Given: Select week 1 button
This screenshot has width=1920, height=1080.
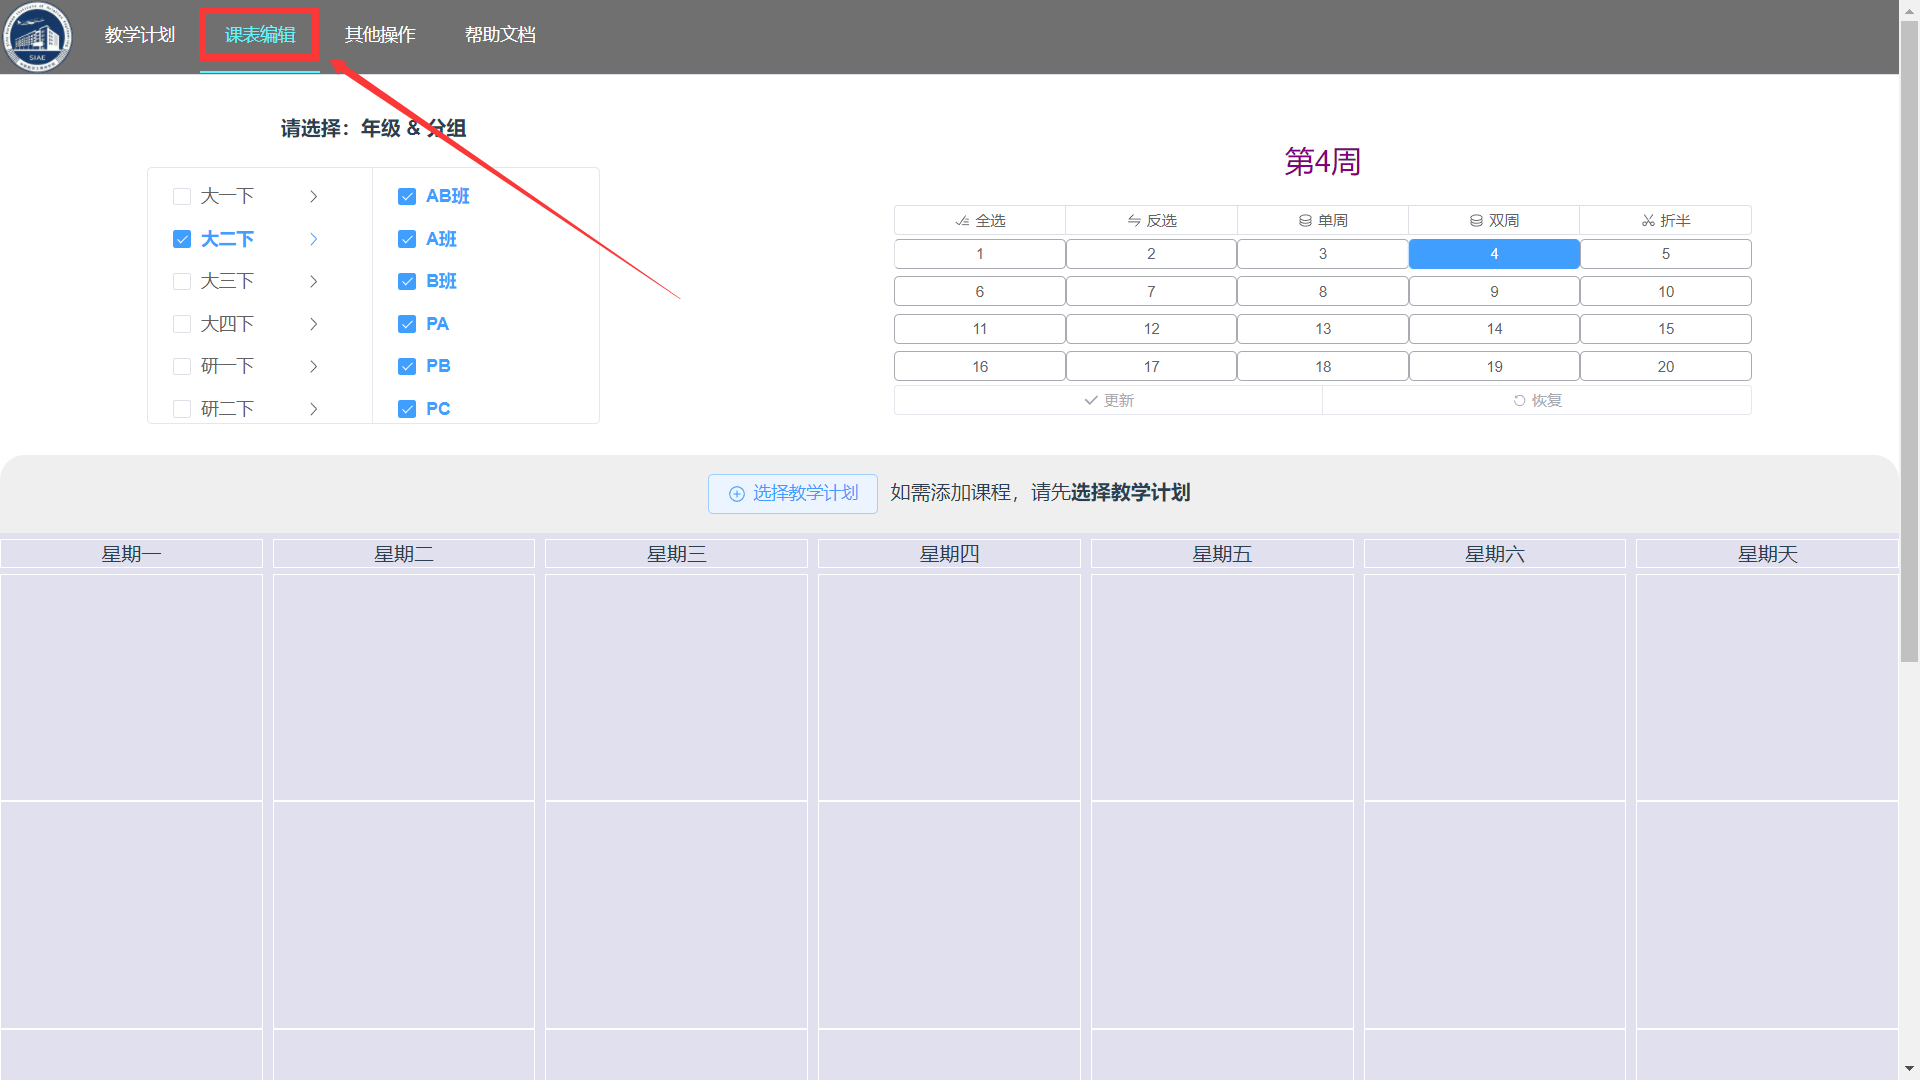Looking at the screenshot, I should (x=980, y=254).
